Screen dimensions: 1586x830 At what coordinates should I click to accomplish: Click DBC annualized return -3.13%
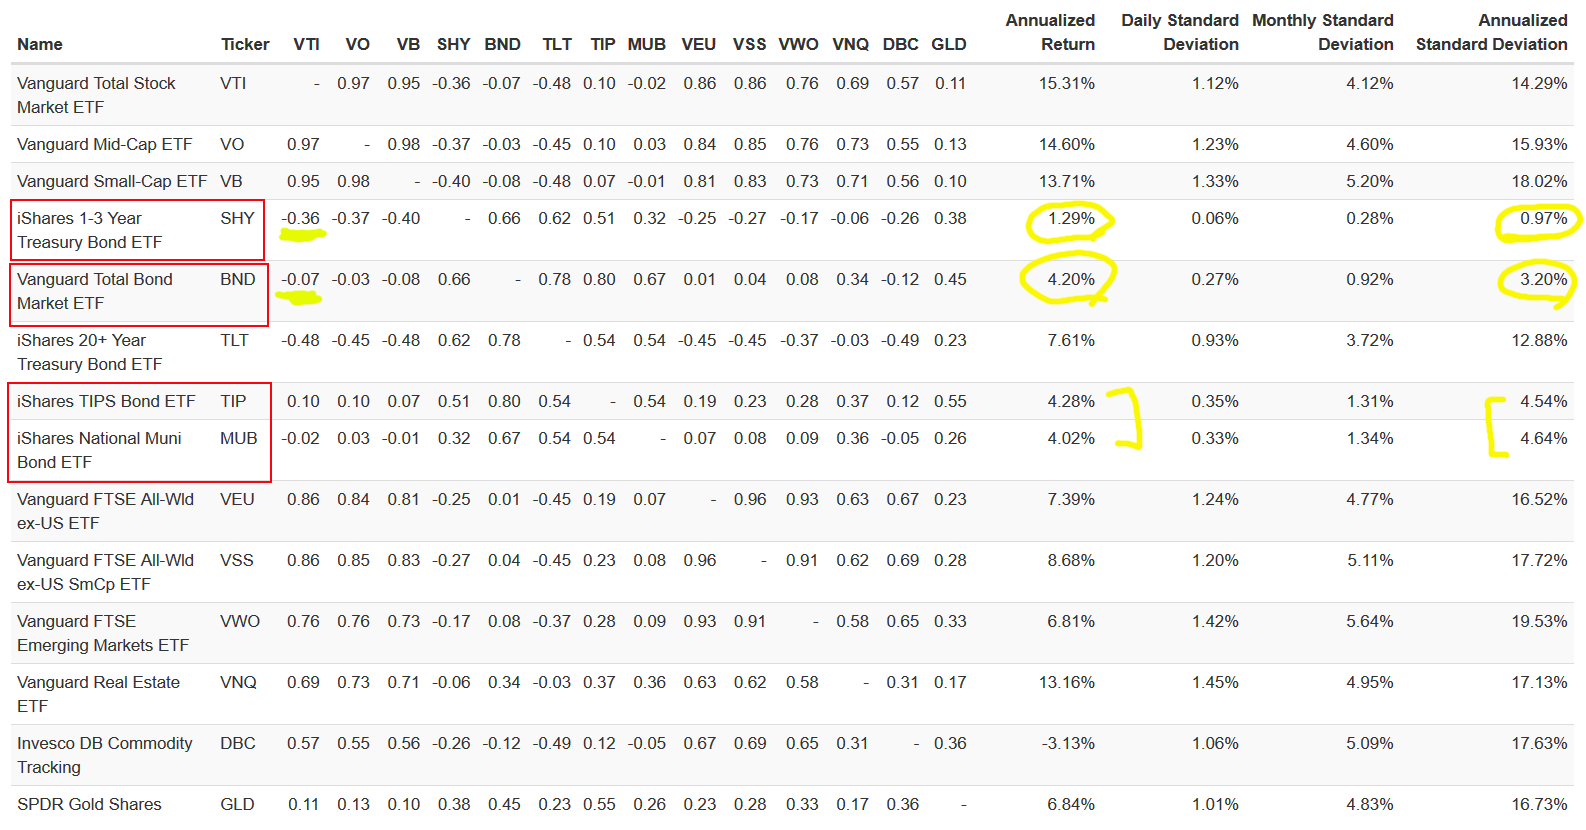(x=1068, y=743)
